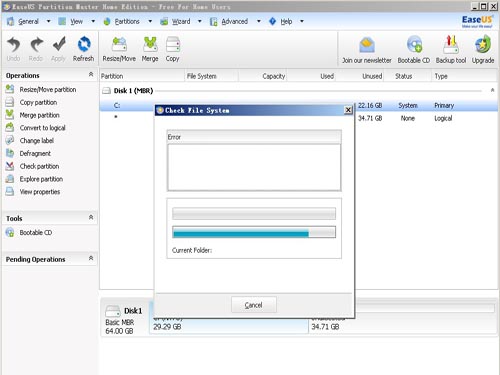Open the Backup tool icon
This screenshot has width=500, height=375.
451,45
